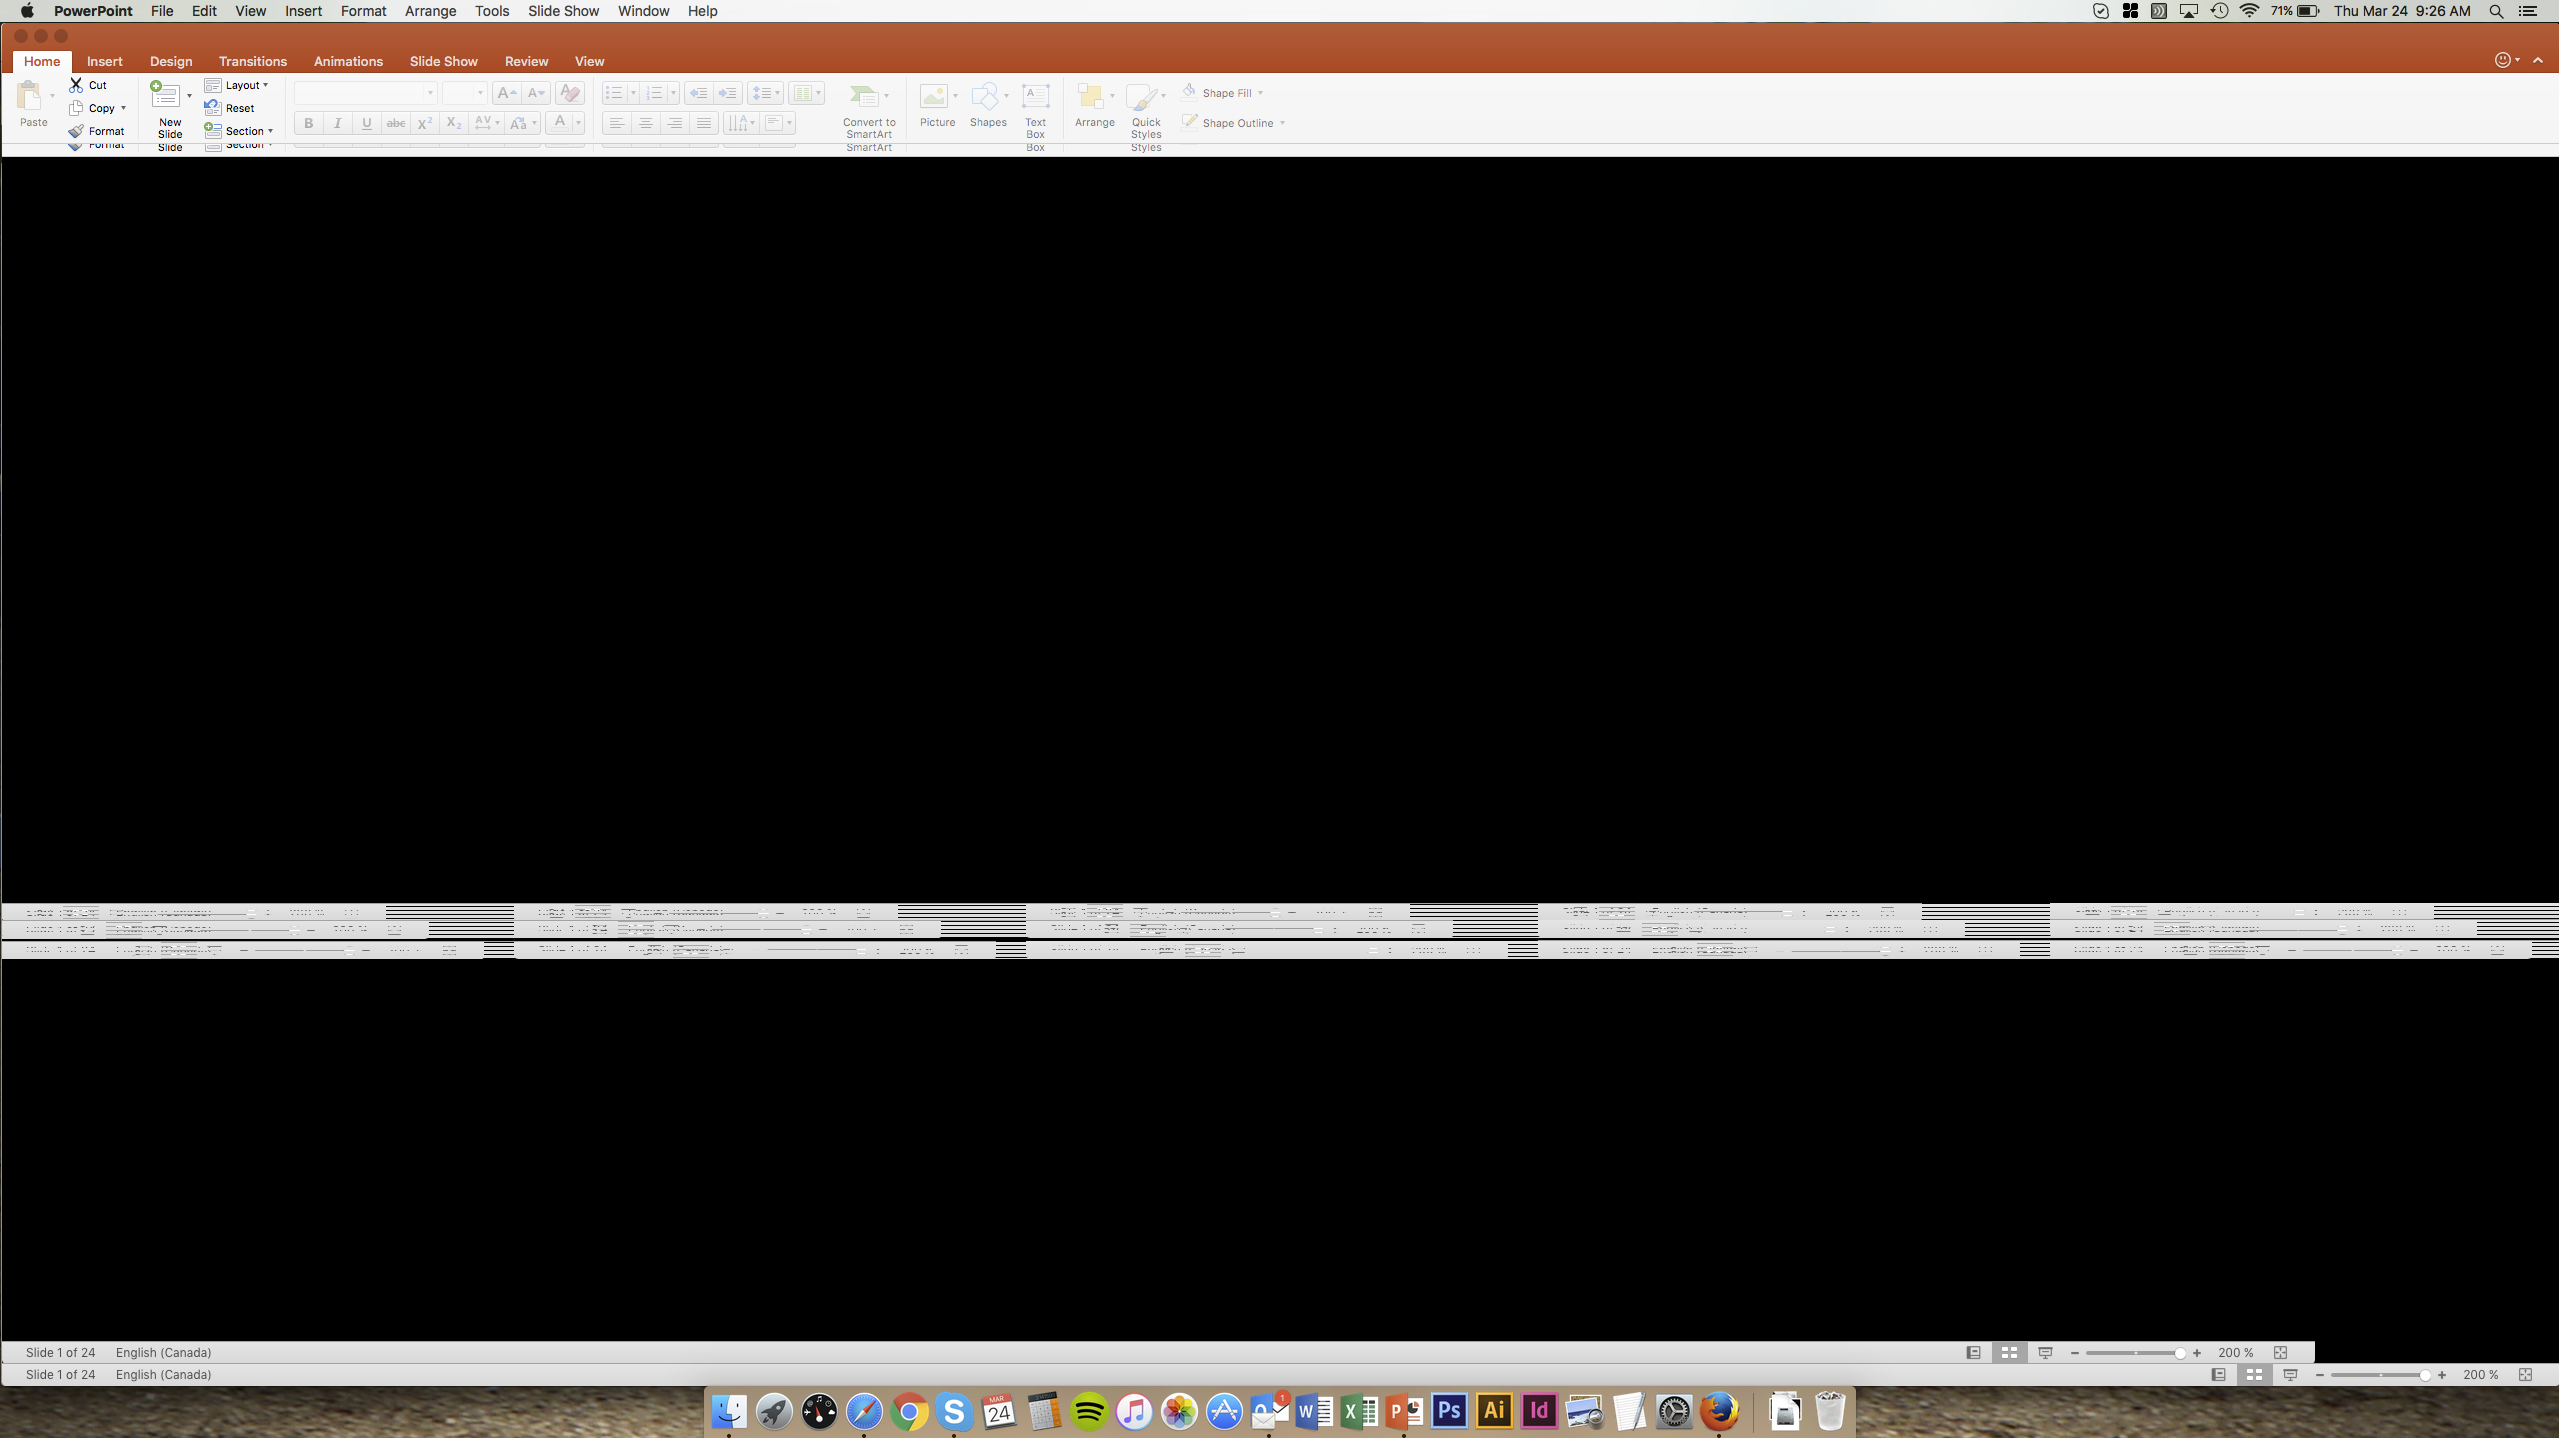2559x1438 pixels.
Task: Open the File menu
Action: pos(162,11)
